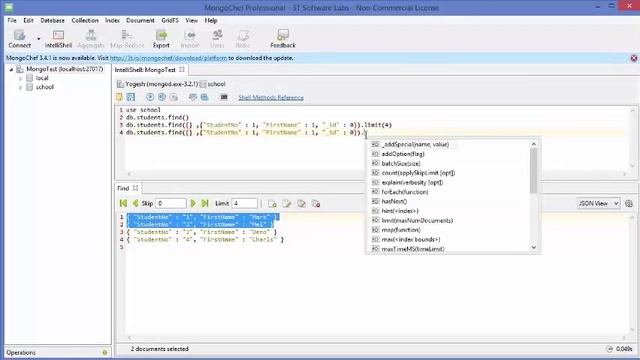
Task: Launch the IntelliShell tool
Action: point(58,39)
